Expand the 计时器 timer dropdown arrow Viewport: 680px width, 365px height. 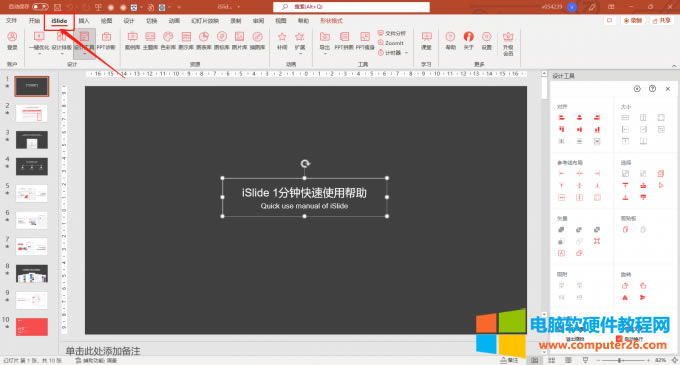[x=406, y=53]
